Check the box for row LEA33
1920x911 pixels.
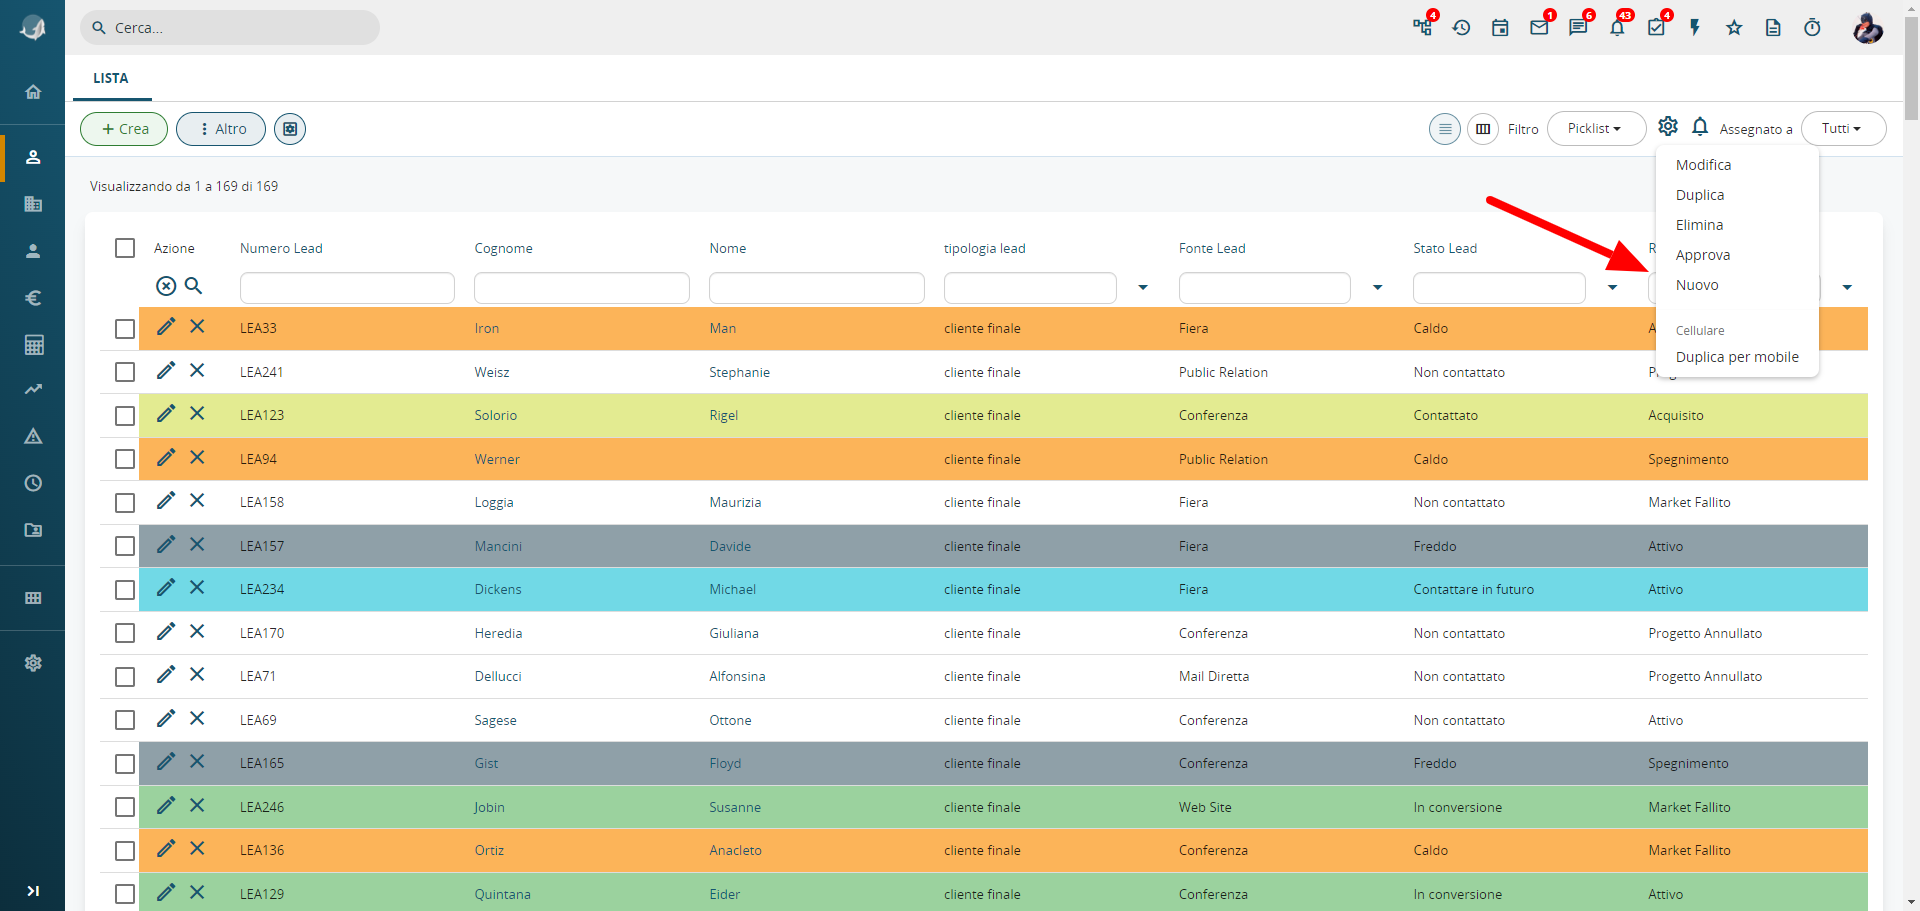125,329
